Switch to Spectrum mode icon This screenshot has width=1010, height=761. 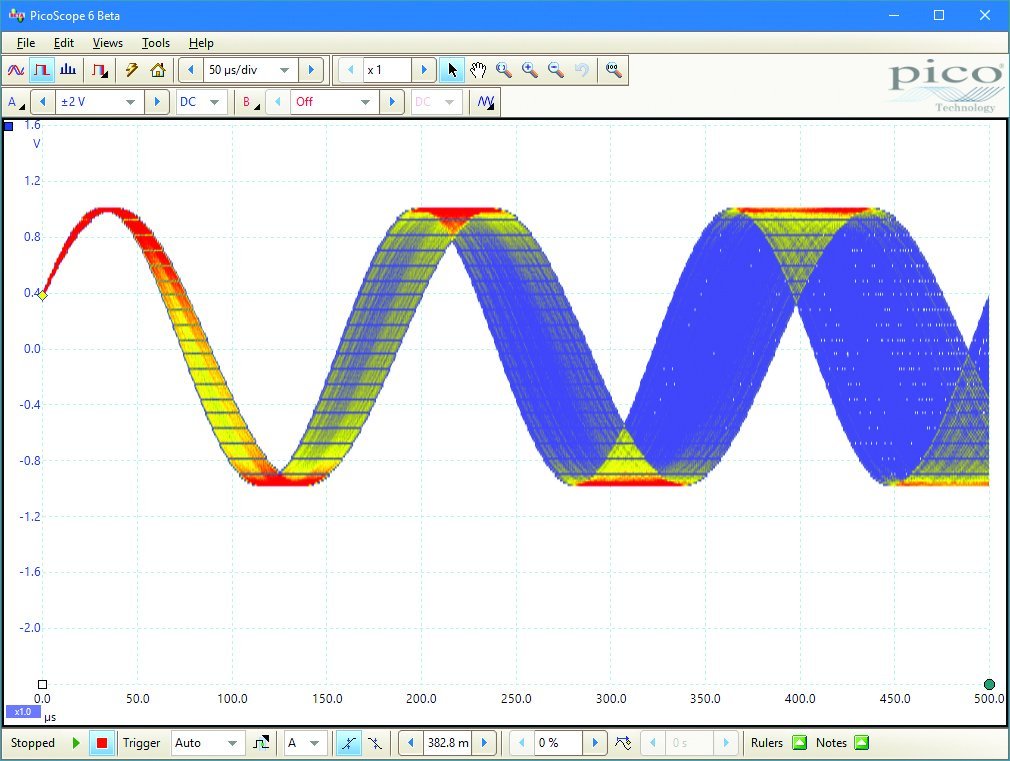pyautogui.click(x=68, y=70)
